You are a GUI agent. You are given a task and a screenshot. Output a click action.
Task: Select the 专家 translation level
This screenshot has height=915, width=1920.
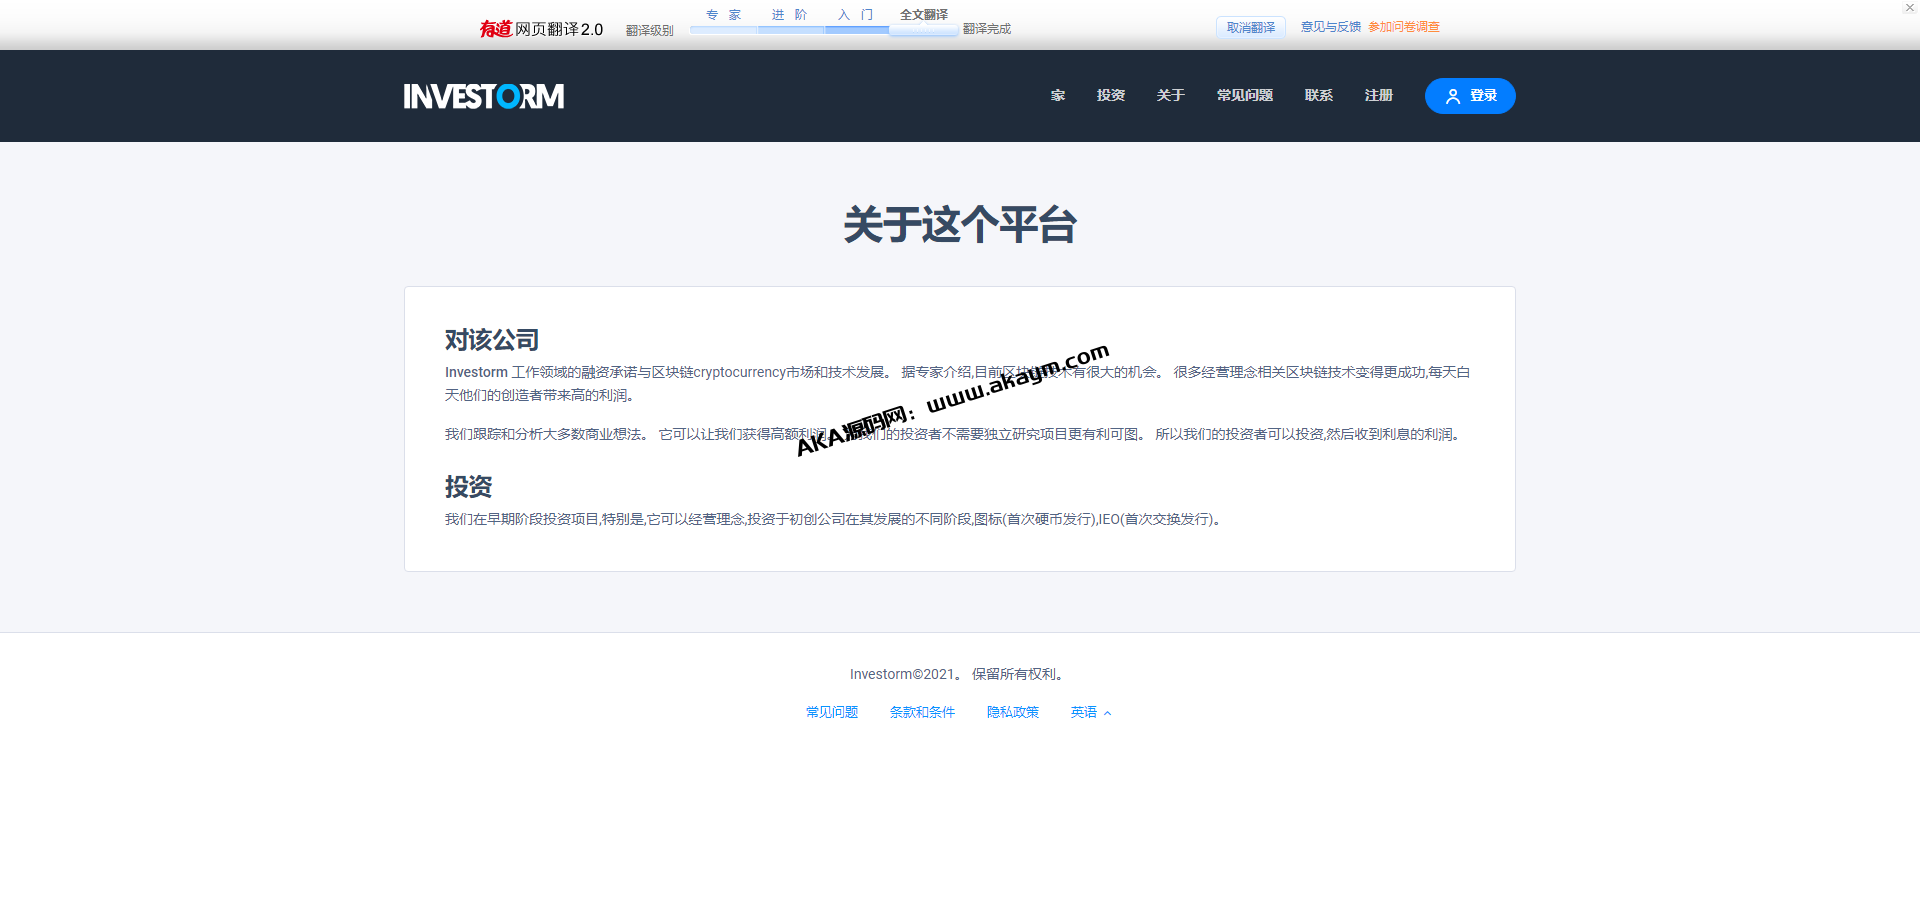point(723,15)
